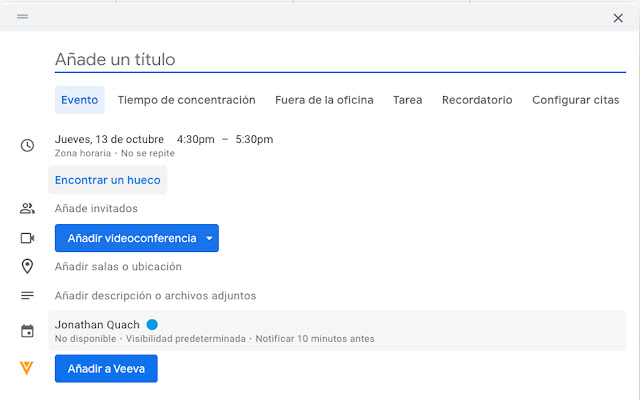Select the Tarea tab

click(407, 100)
